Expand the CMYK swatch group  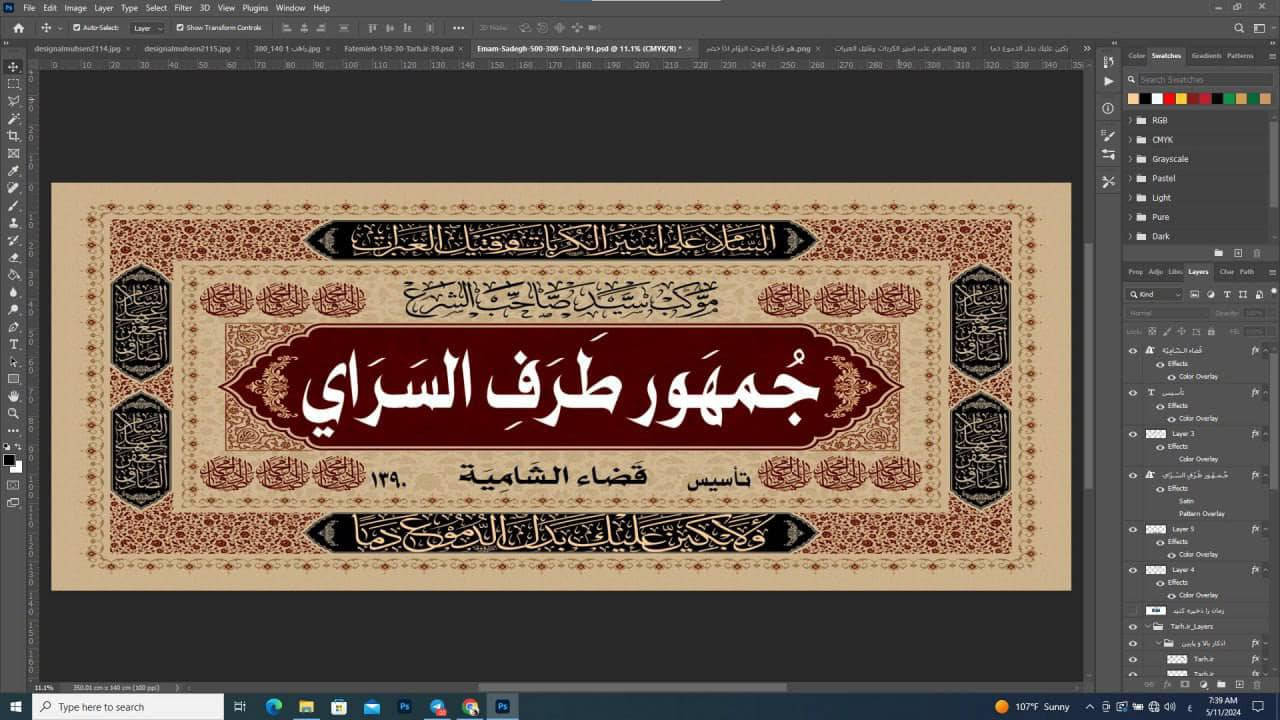coord(1131,139)
